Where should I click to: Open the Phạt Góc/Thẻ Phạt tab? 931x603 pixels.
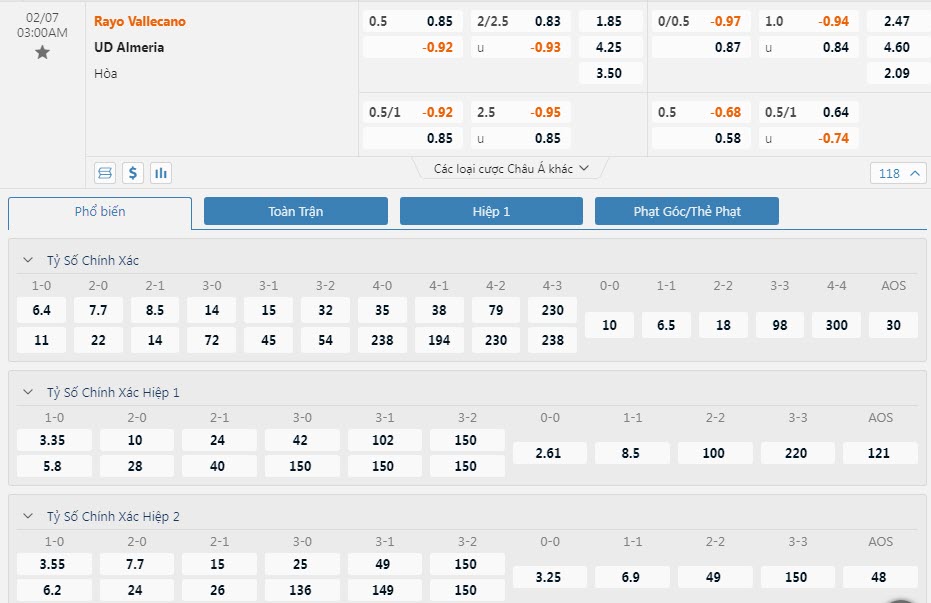pyautogui.click(x=687, y=210)
